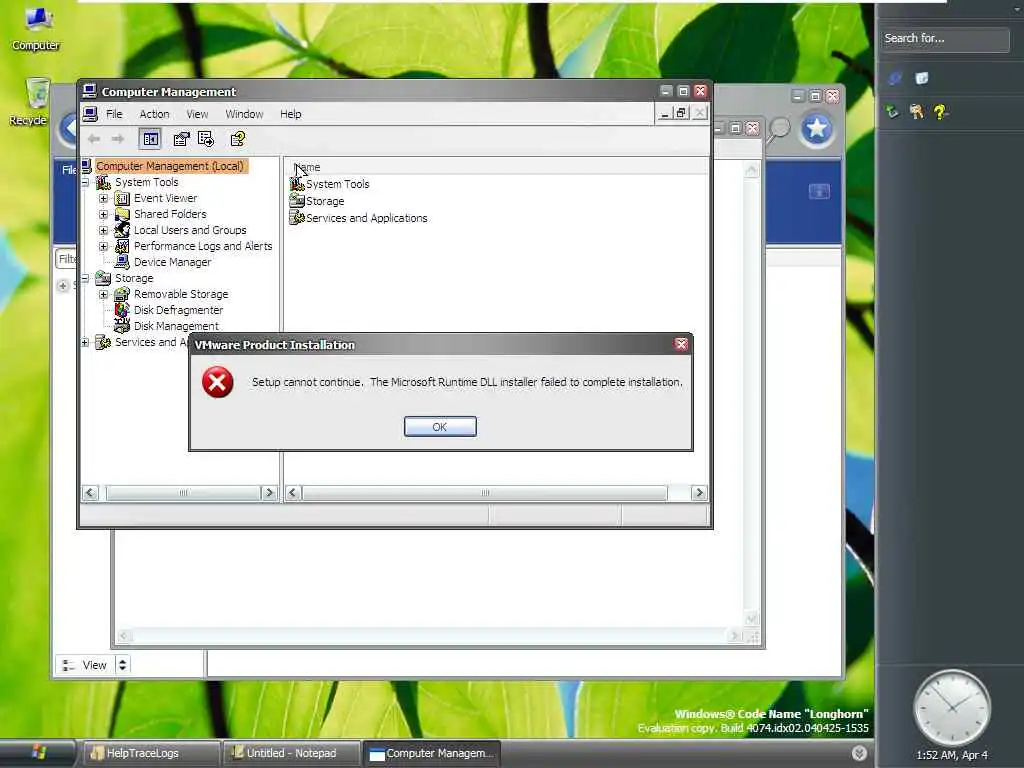Expand the Shared Folders node

click(x=103, y=214)
